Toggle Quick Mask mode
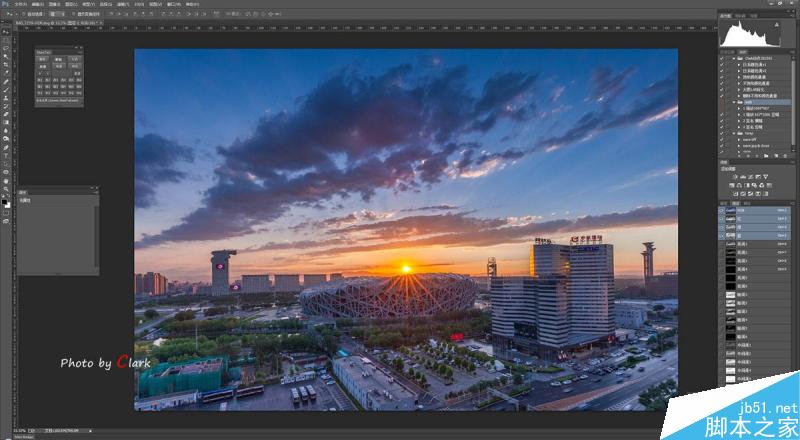The image size is (800, 440). 6,213
